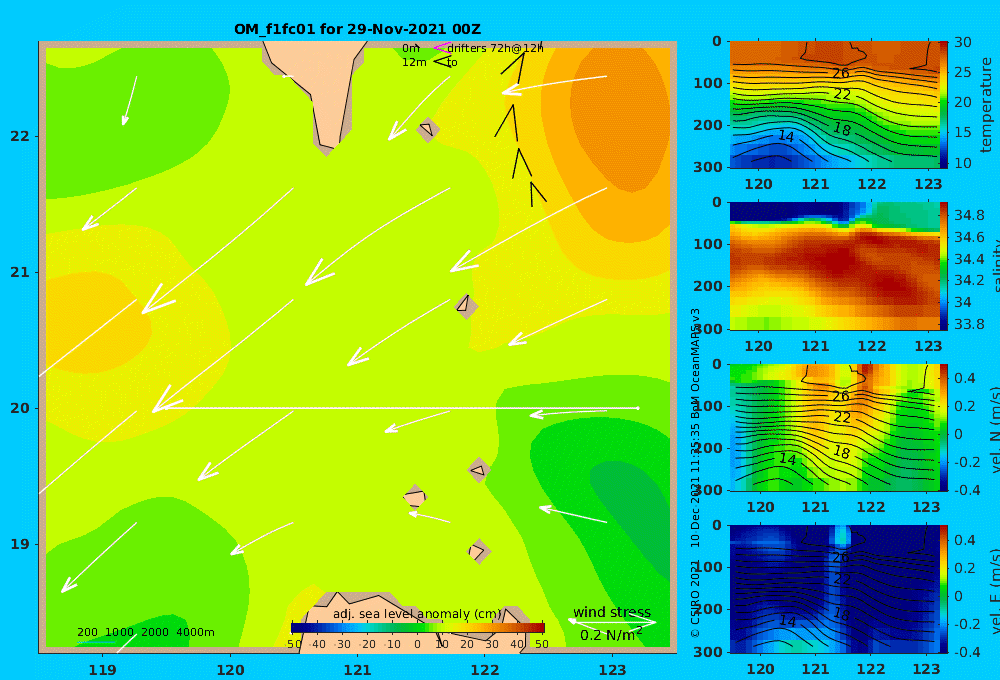
Task: Click the plot title OM_f1fc01 for 29-Nov-2021 00Z
Action: [357, 29]
